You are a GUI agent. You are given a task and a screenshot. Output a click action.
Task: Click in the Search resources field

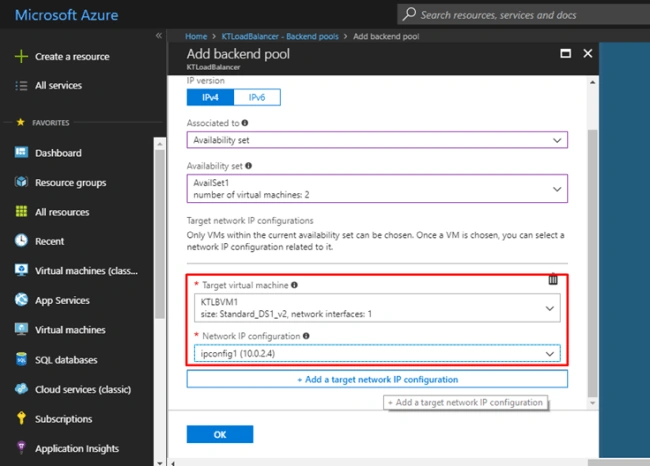point(523,15)
